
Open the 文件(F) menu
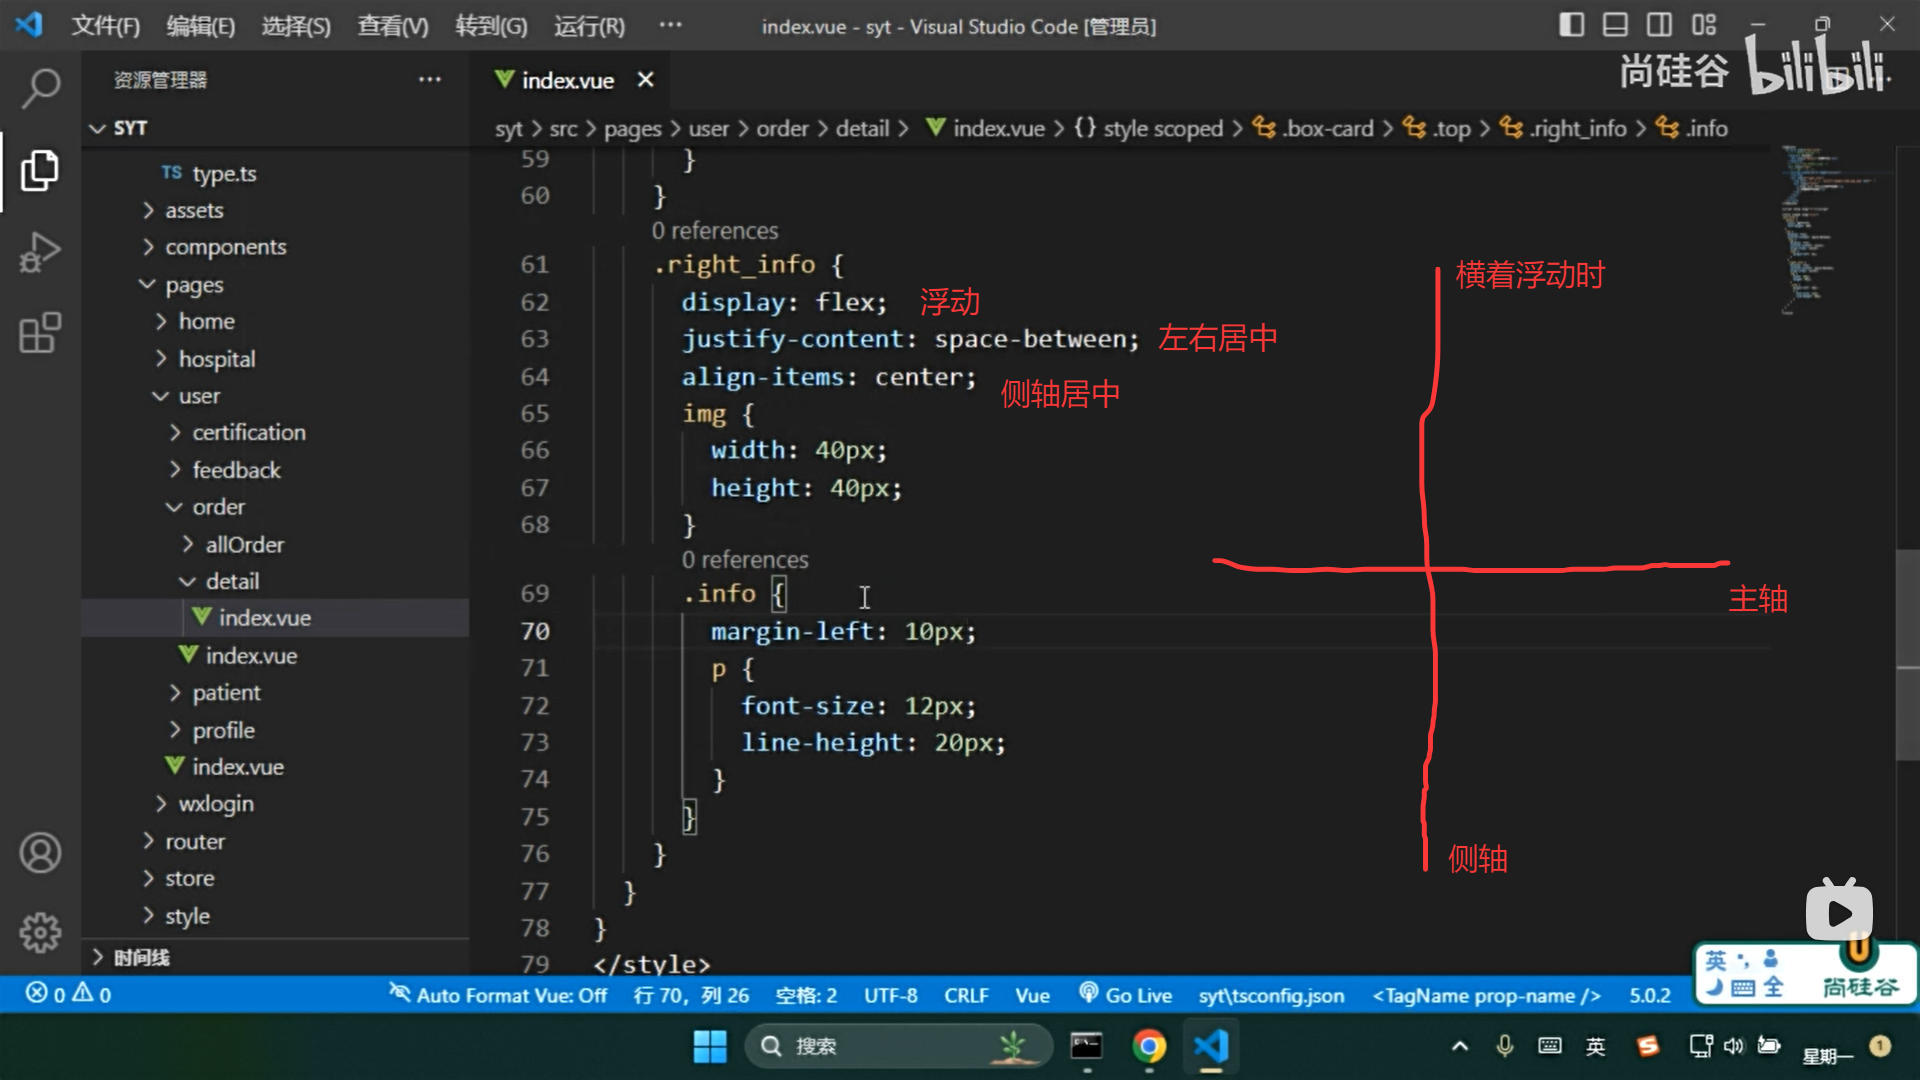tap(105, 26)
